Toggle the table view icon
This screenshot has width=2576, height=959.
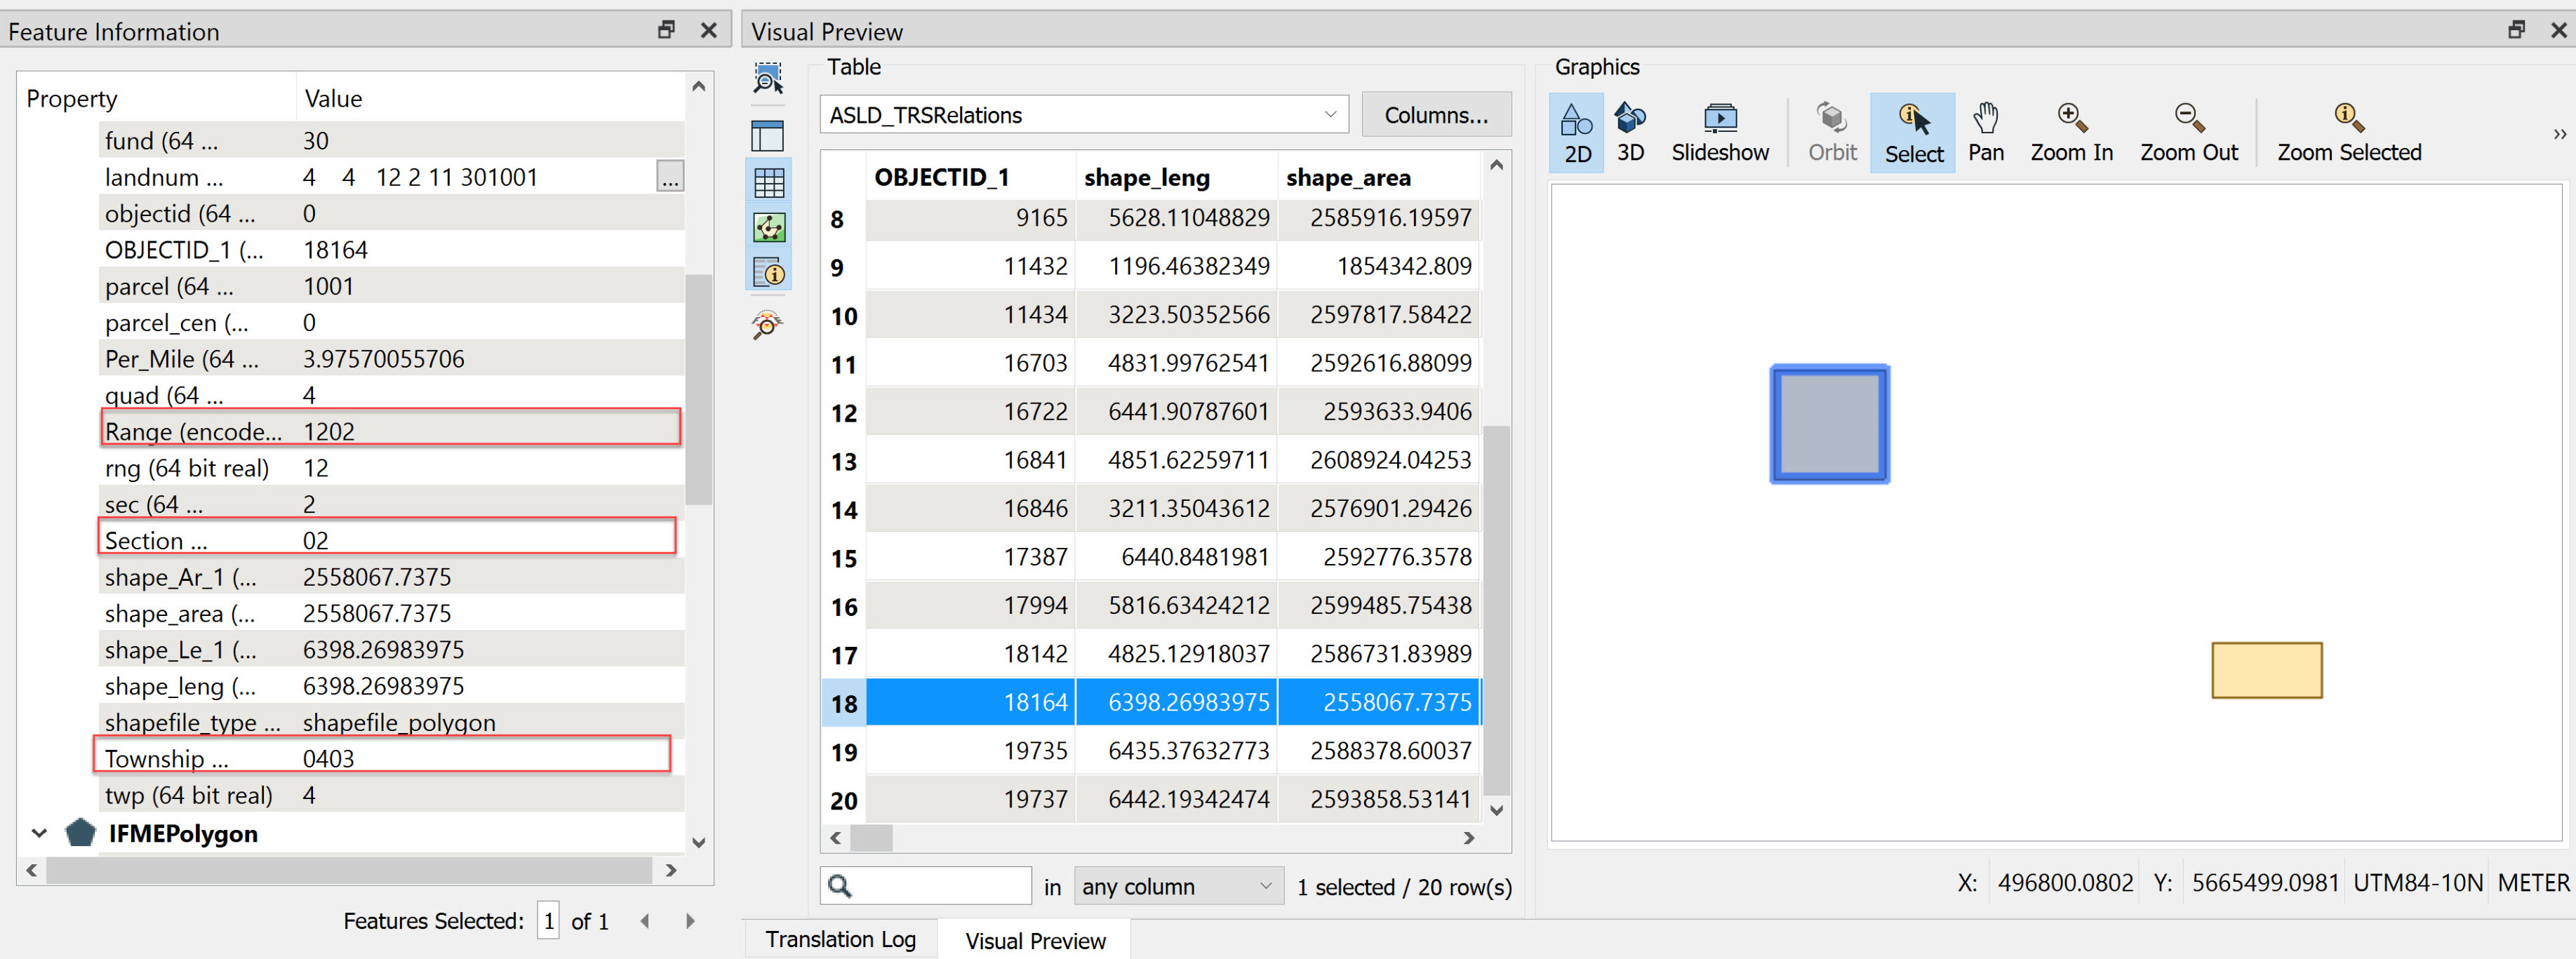pyautogui.click(x=768, y=182)
